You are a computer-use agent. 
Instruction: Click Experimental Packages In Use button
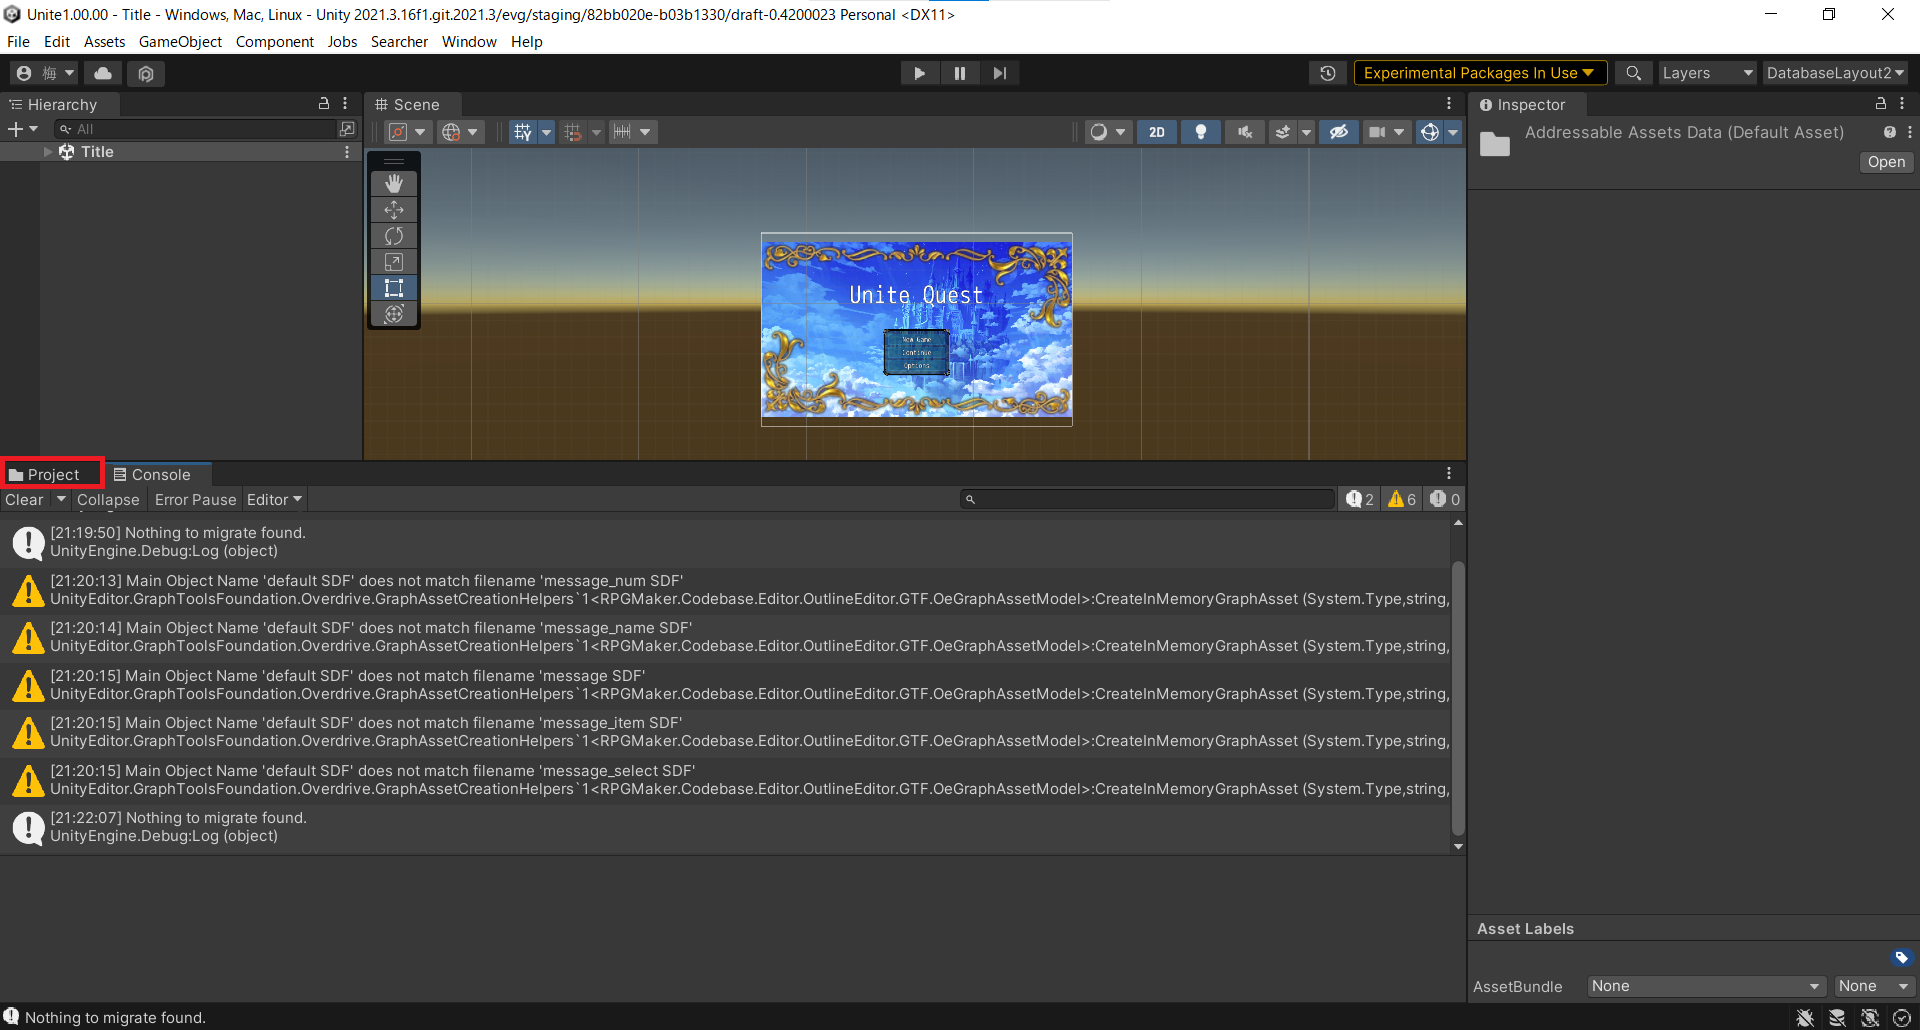(x=1479, y=73)
